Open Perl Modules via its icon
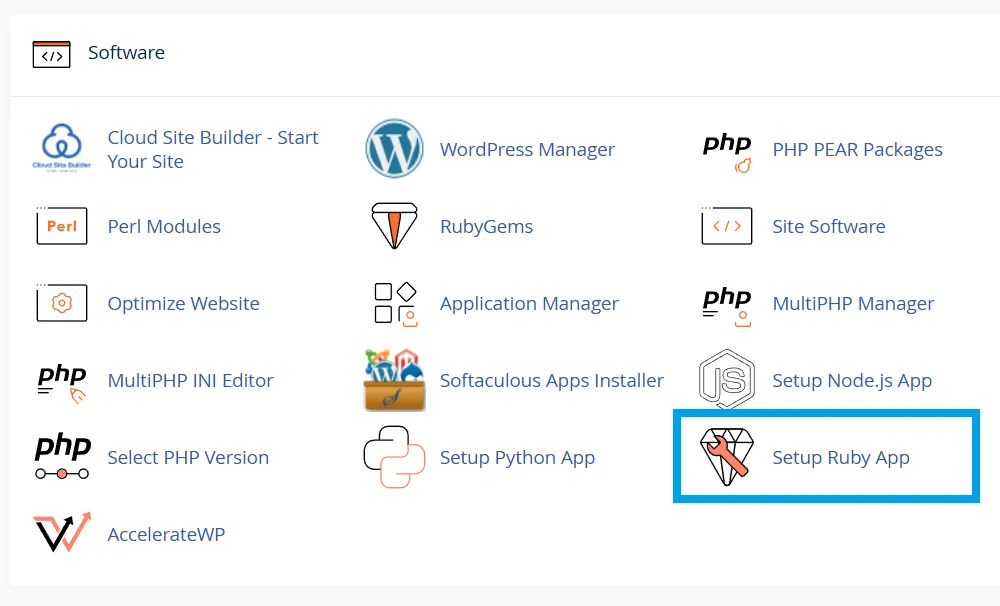Image resolution: width=1000 pixels, height=606 pixels. tap(61, 226)
